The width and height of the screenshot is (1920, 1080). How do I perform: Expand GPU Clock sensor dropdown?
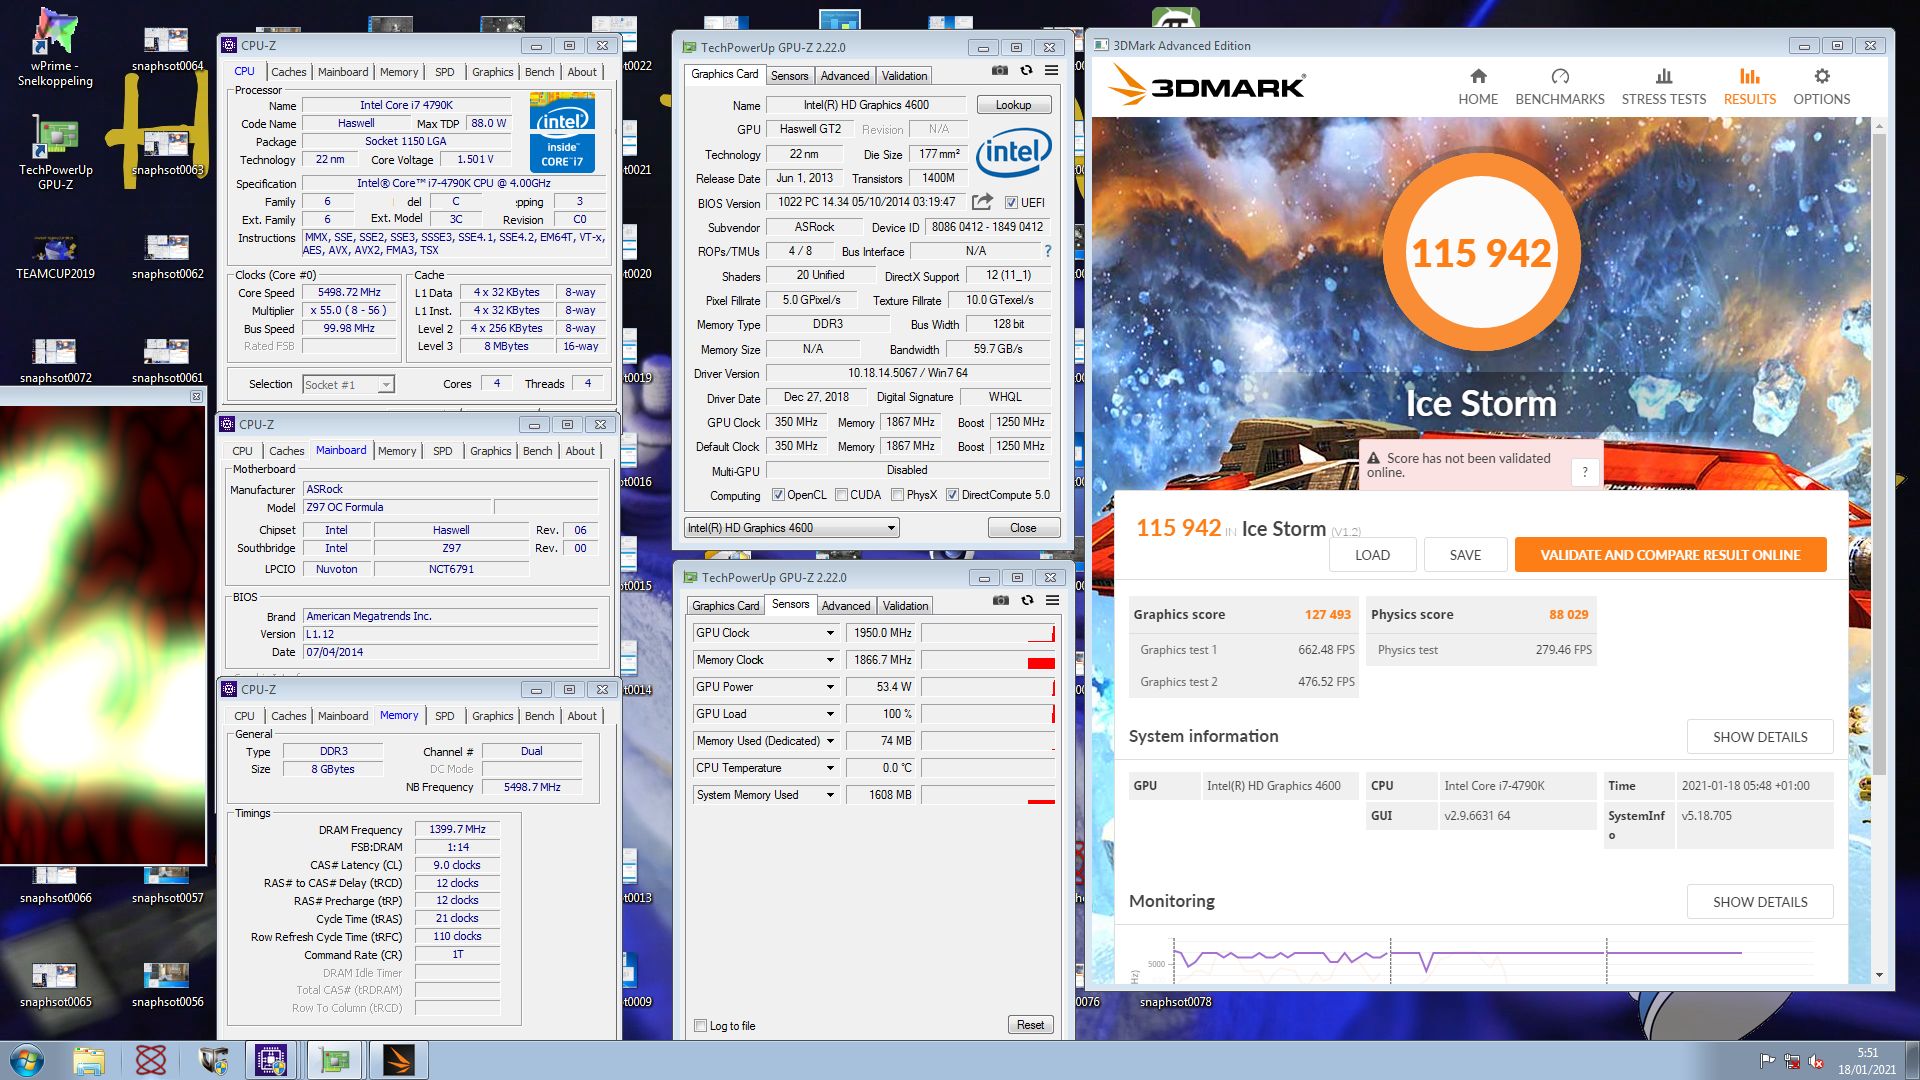coord(830,633)
